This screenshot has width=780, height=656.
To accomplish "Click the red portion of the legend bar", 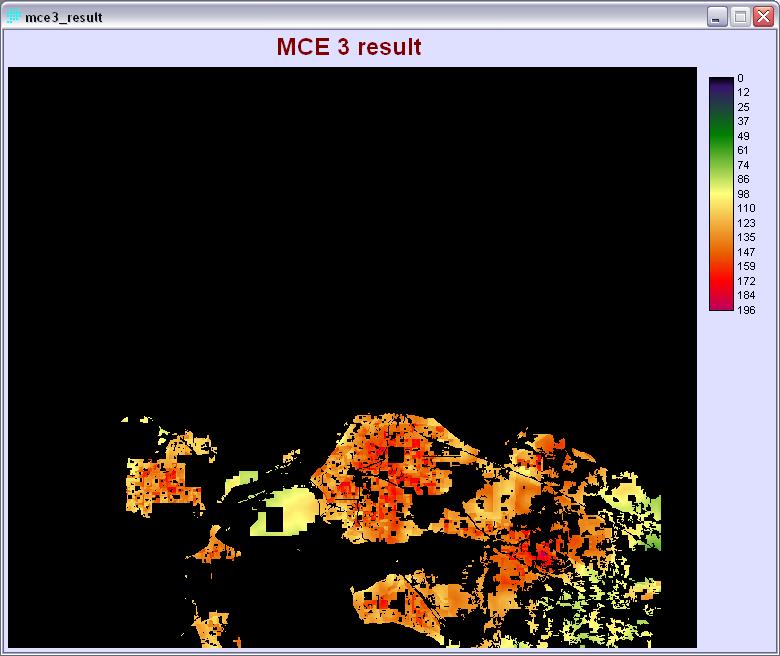I will click(720, 270).
